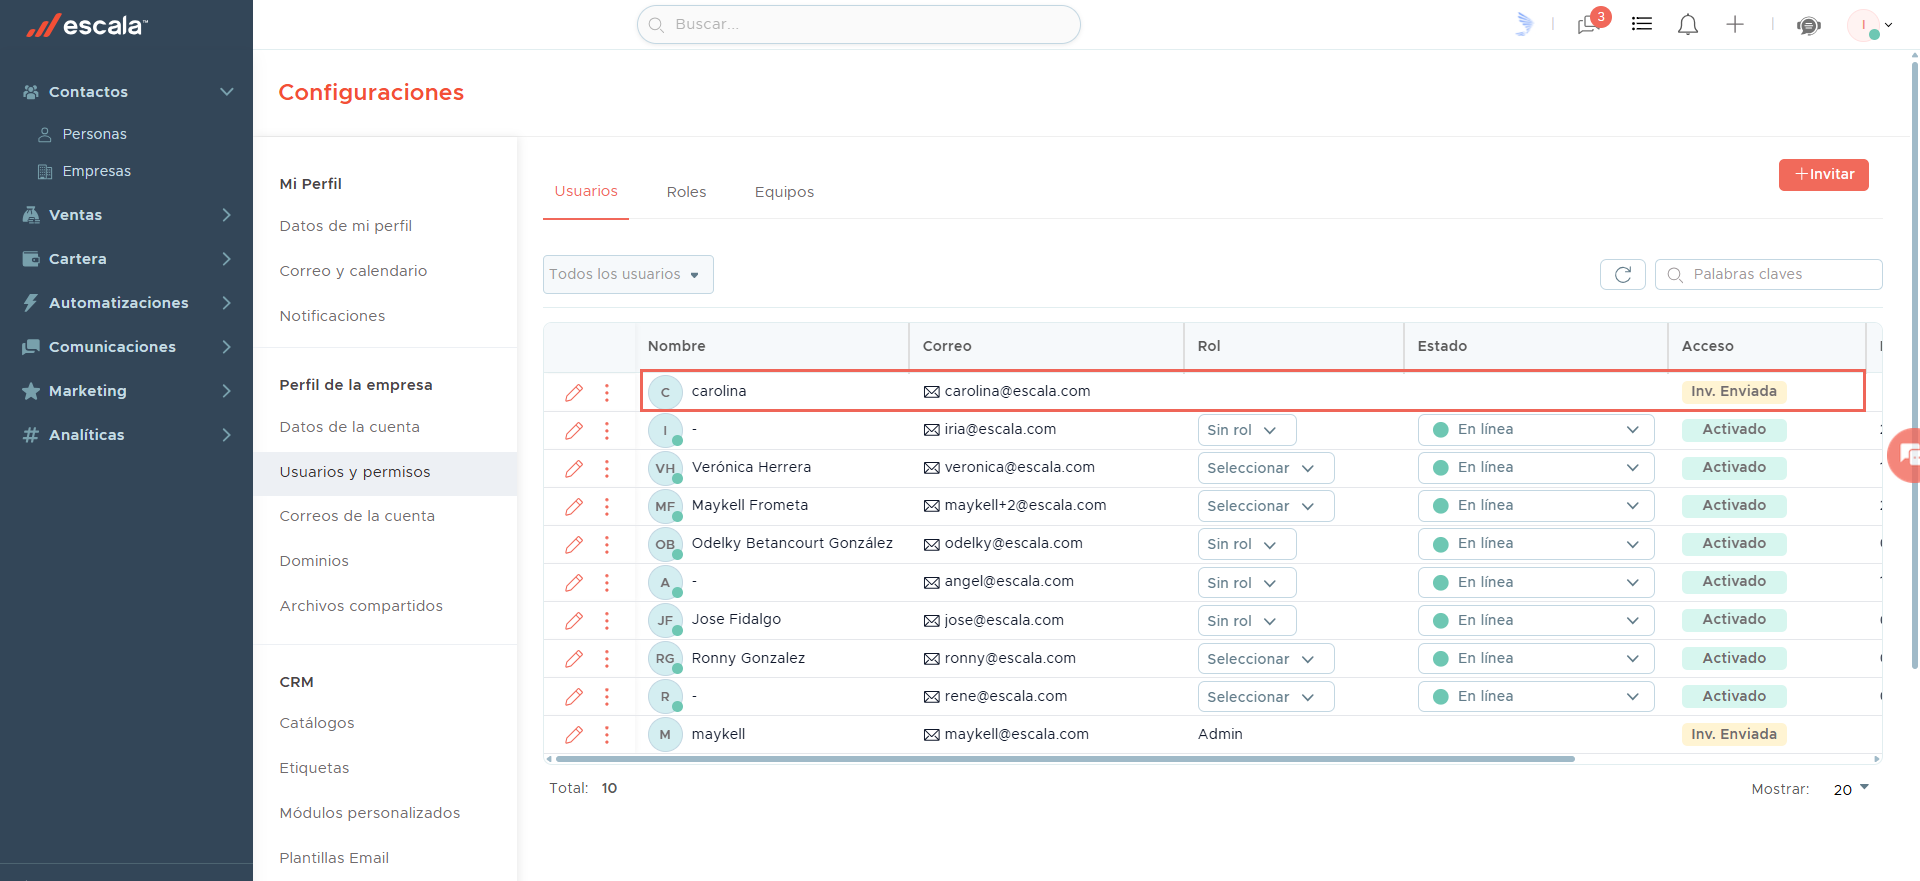Open more options for maykell@escala.com row
The width and height of the screenshot is (1920, 881).
[606, 734]
